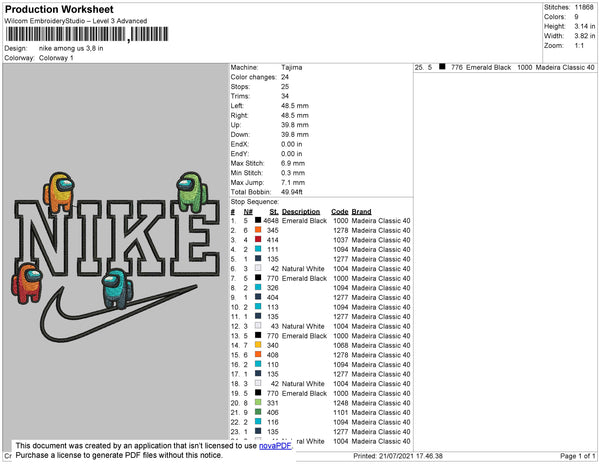Click the Brand column header
Viewport: 600px width, 464px height.
pos(362,212)
